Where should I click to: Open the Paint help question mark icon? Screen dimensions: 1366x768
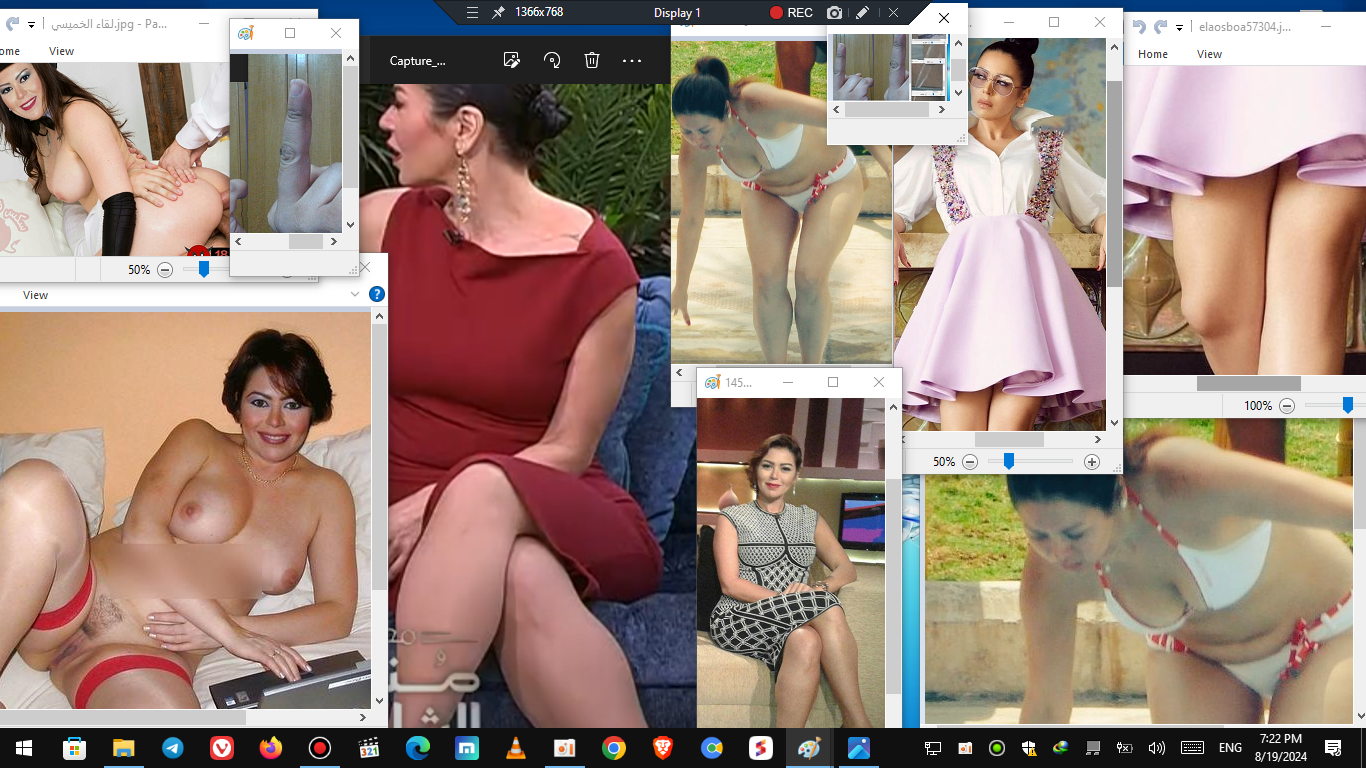pos(376,294)
